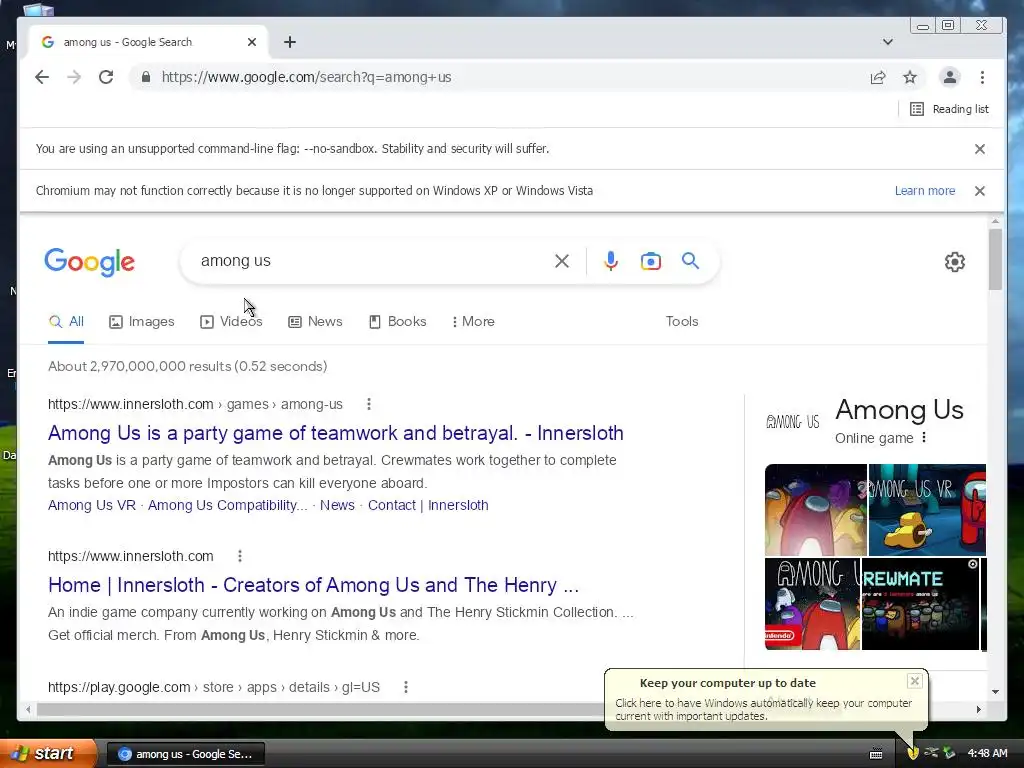Open the colorful crewmates thumbnail image
Screen dimensions: 1024x768
coord(816,510)
